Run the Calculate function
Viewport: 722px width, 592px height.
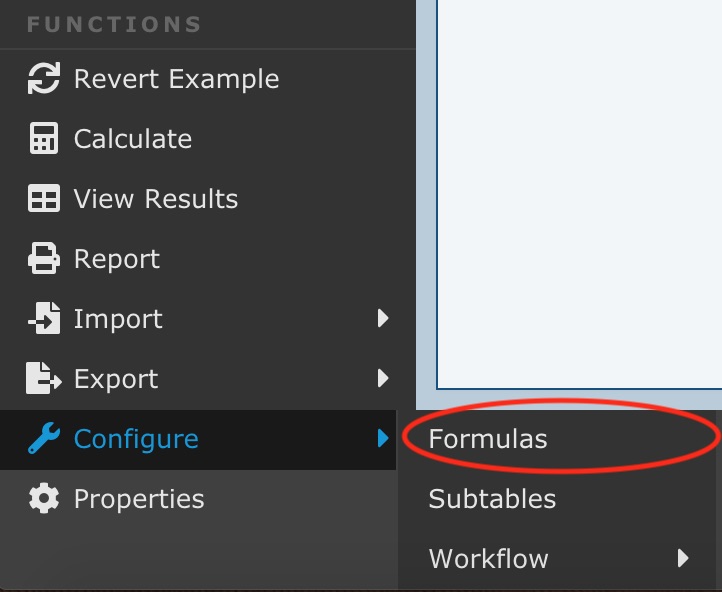tap(133, 139)
